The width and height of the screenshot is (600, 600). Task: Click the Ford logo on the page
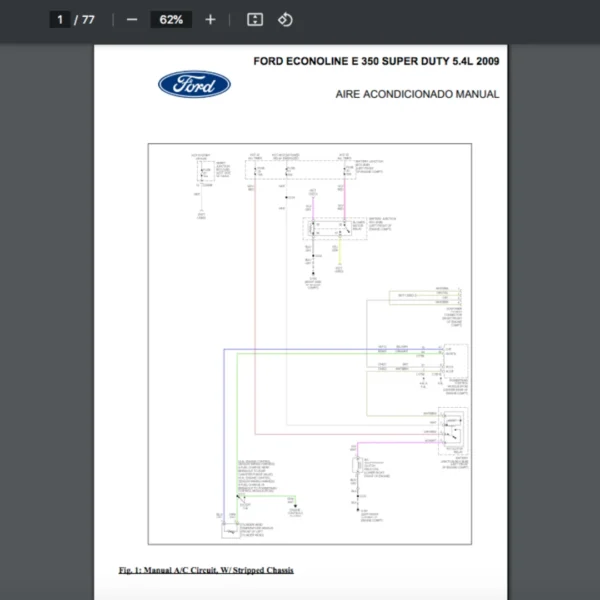(194, 84)
